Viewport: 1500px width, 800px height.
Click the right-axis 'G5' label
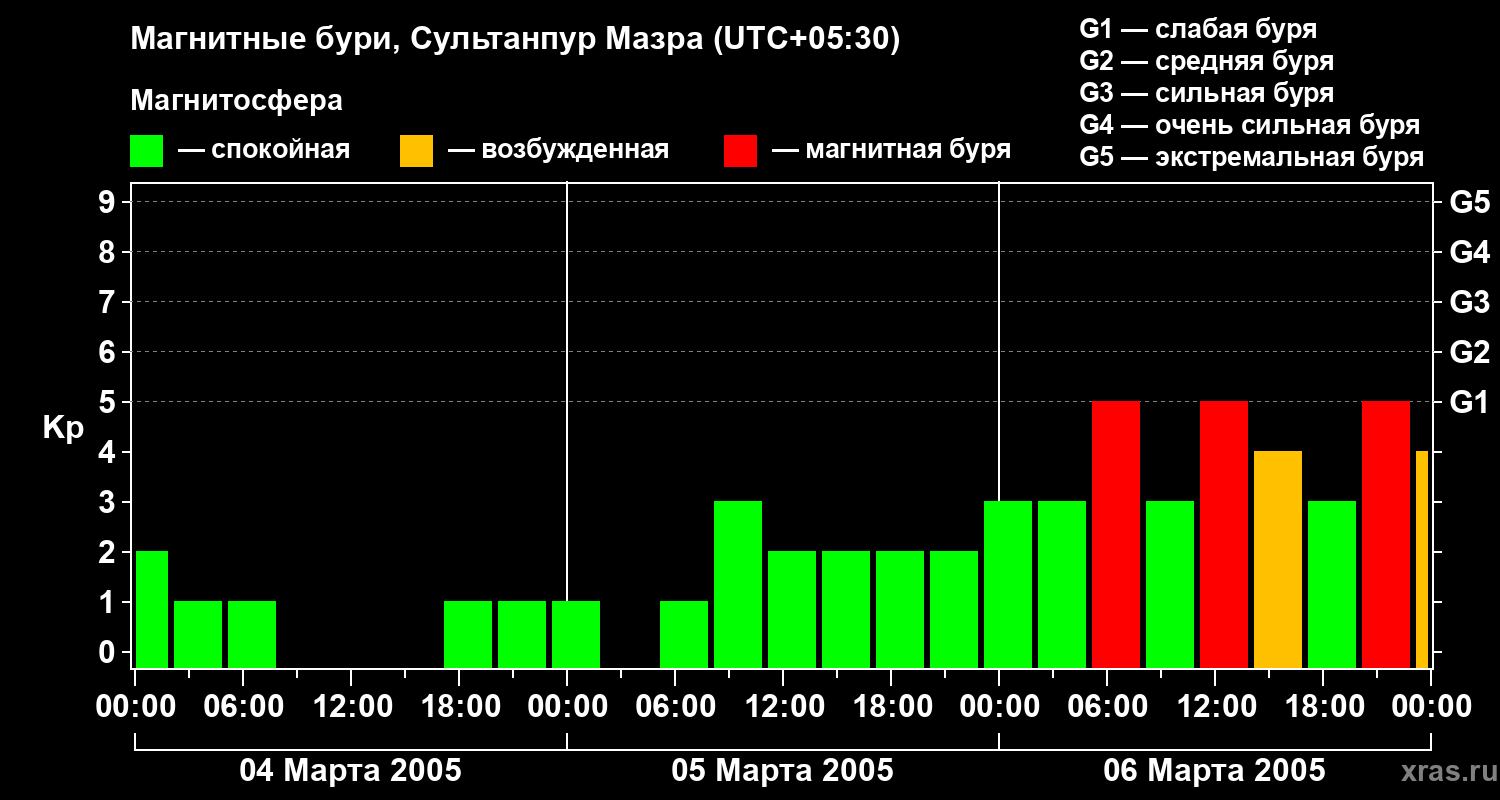1469,202
